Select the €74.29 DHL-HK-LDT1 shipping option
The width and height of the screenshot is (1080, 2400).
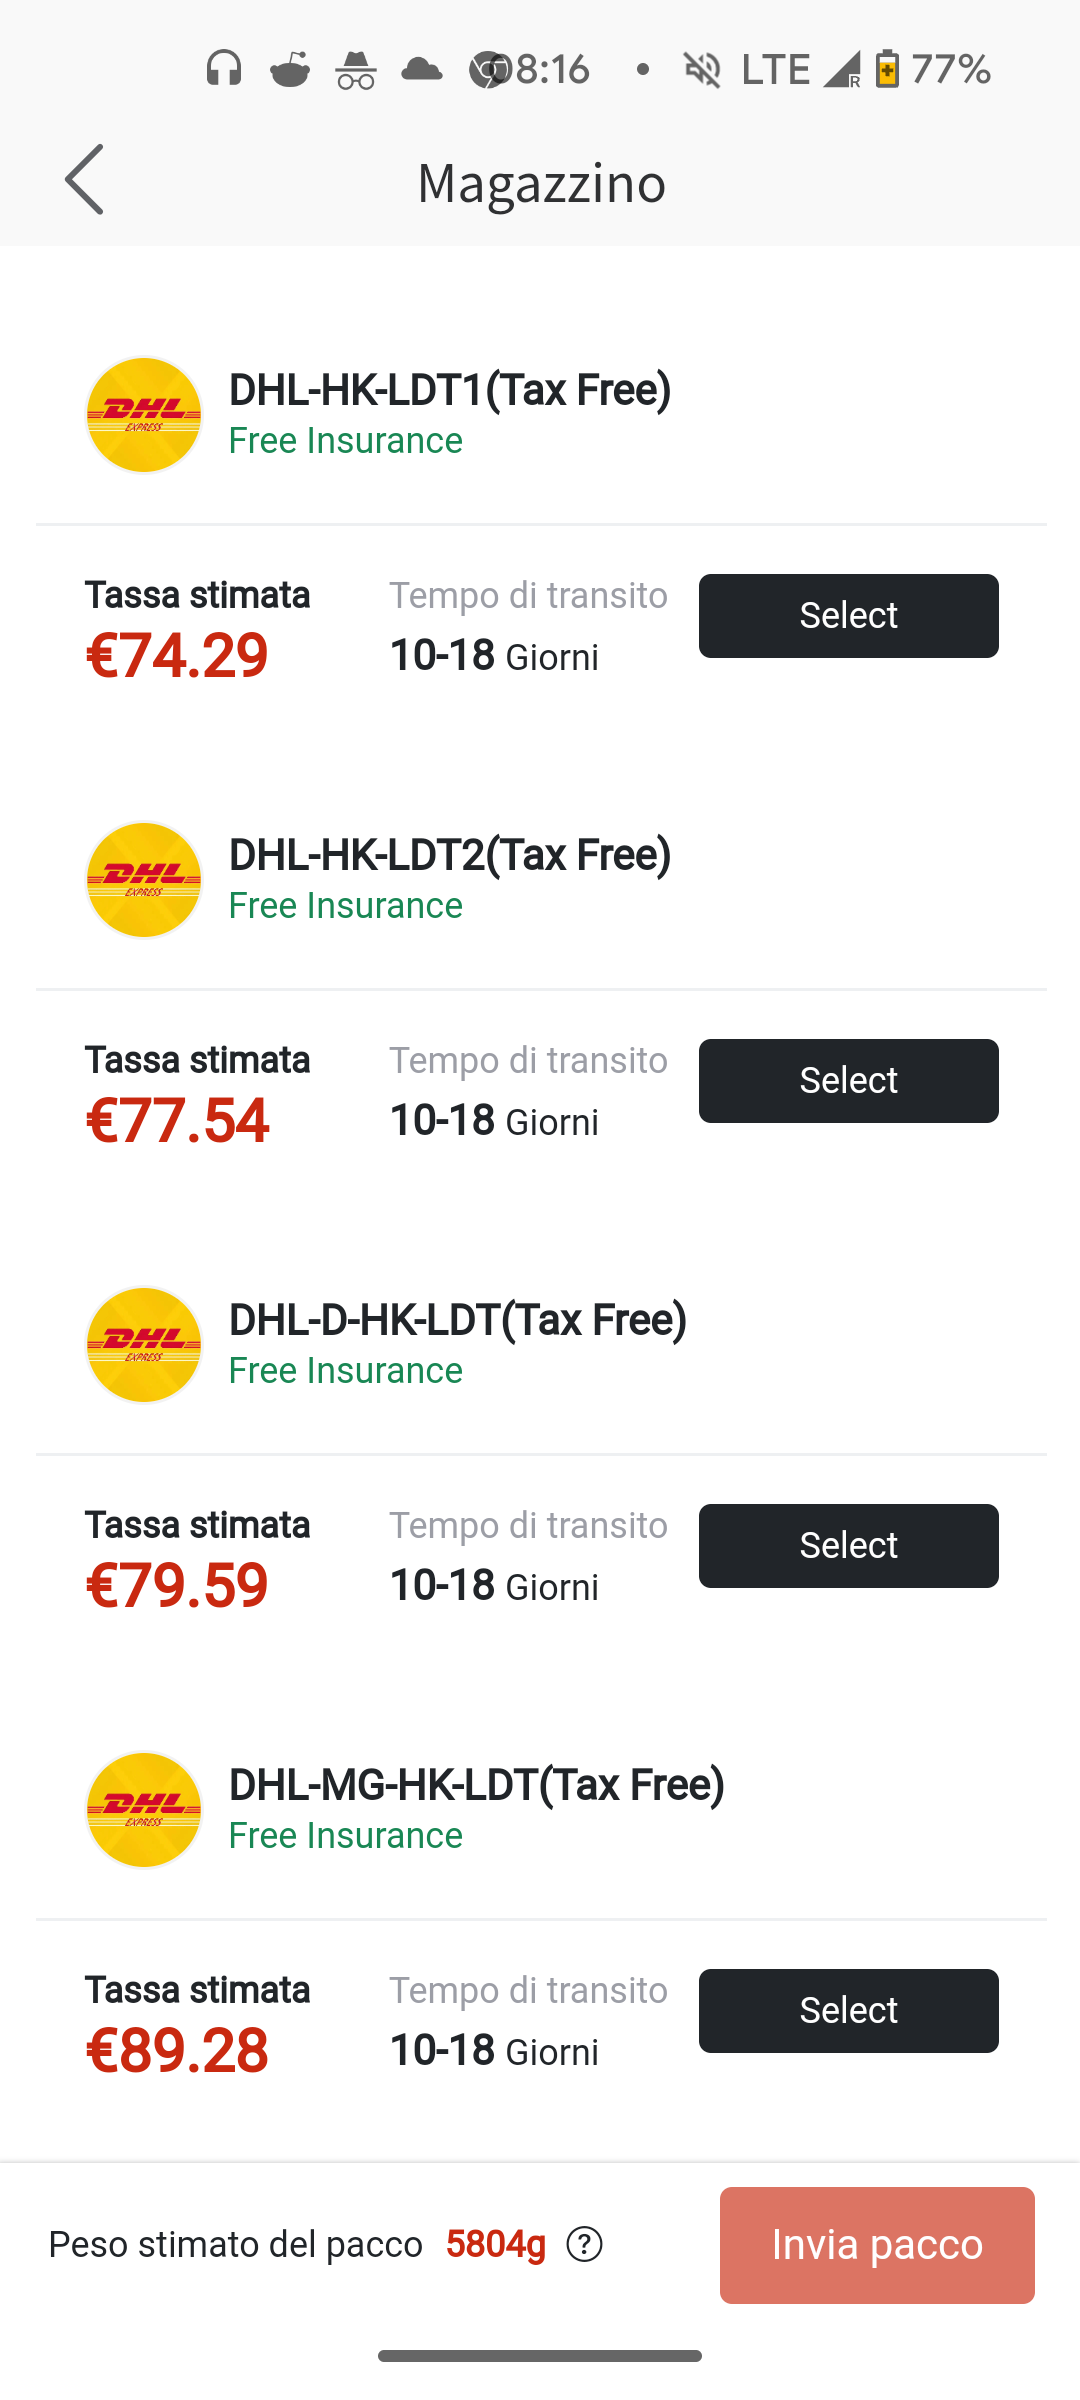click(x=848, y=616)
